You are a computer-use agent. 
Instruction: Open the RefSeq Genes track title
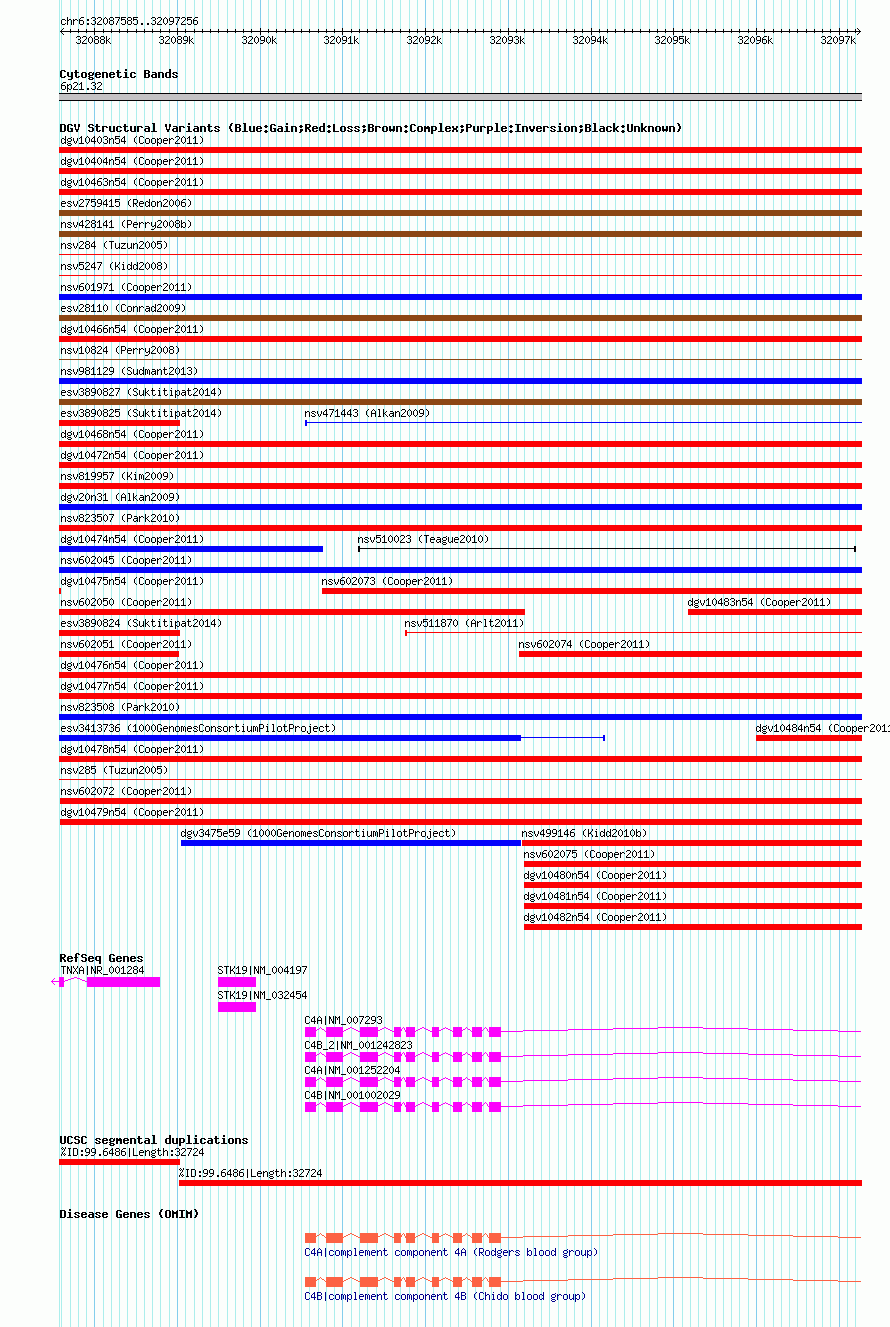pyautogui.click(x=101, y=958)
